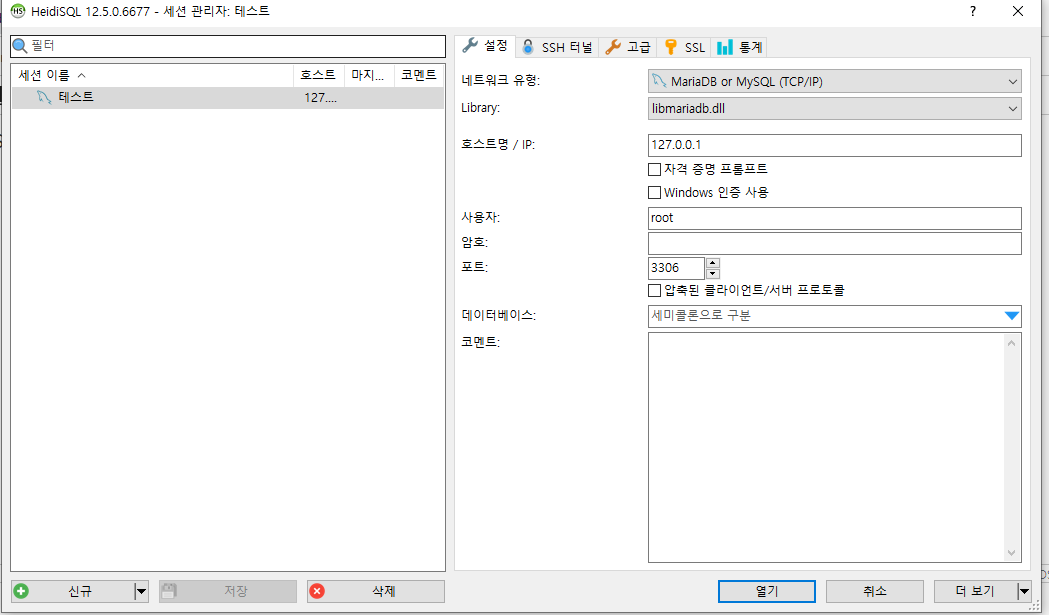Screen dimensions: 1049x615
Task: Open the 데이터베이스 dropdown arrow
Action: click(x=1012, y=316)
